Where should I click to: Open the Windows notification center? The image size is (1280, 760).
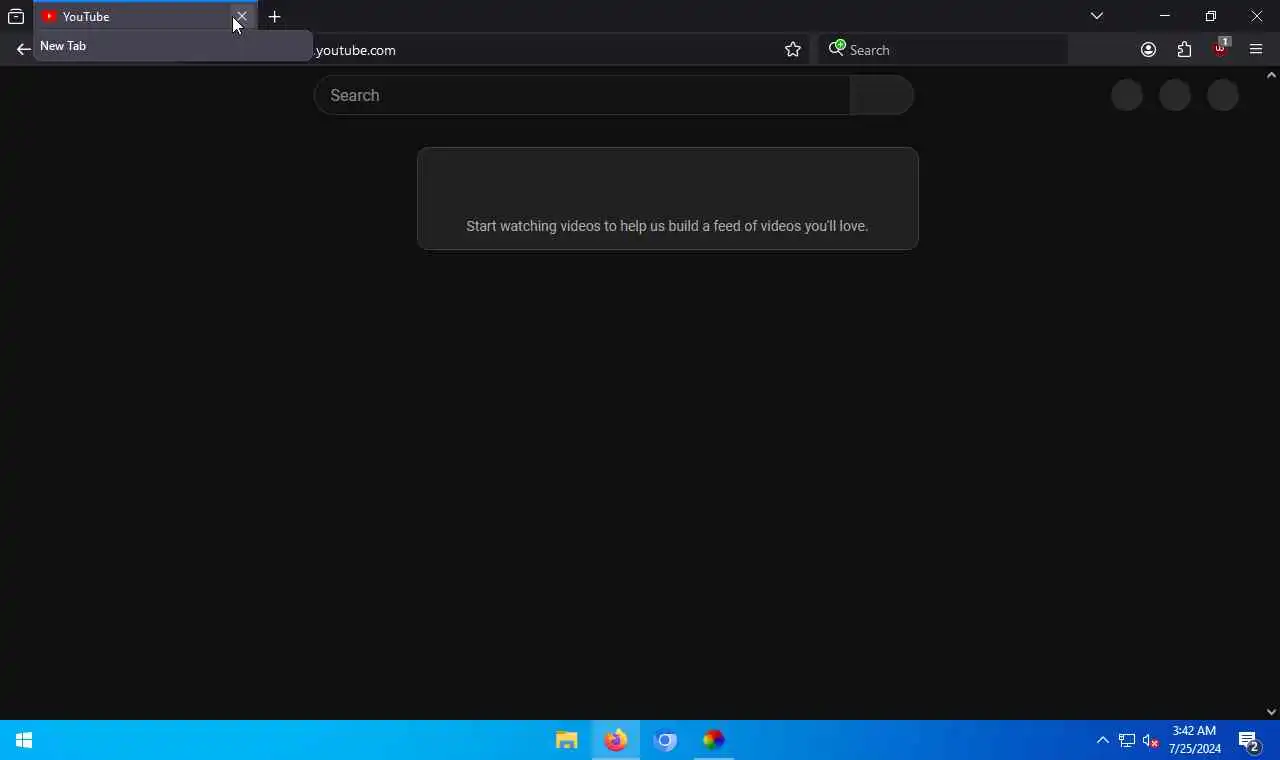tap(1248, 740)
